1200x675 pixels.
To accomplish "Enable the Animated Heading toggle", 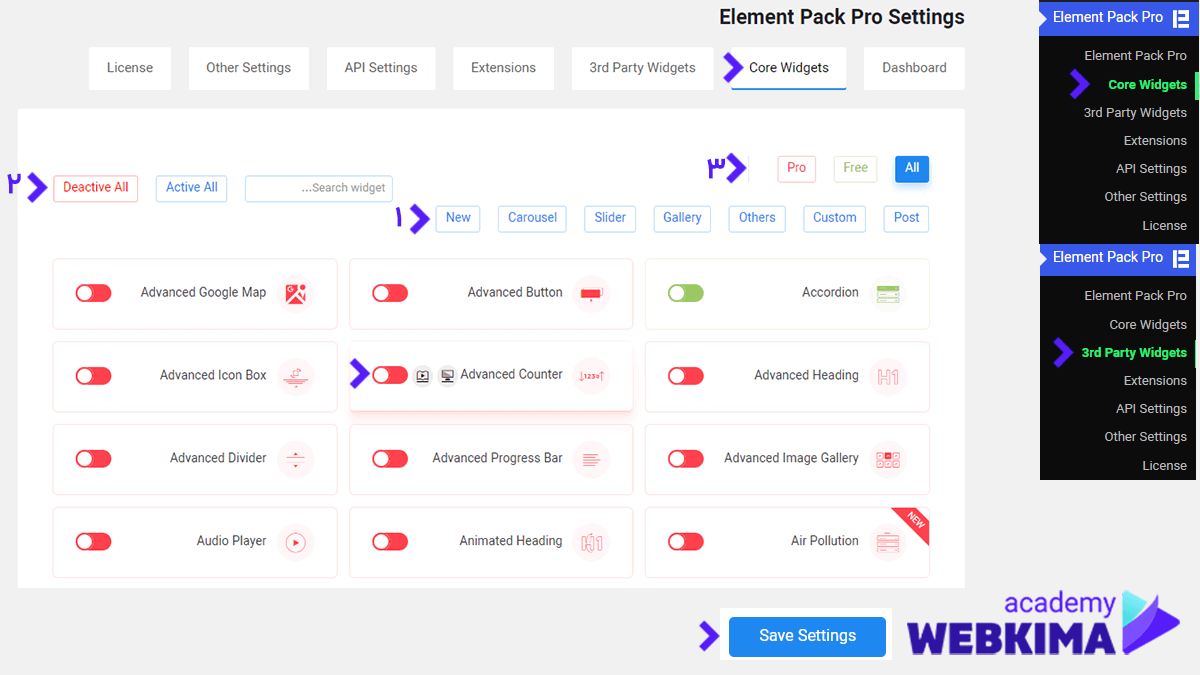I will (x=390, y=542).
